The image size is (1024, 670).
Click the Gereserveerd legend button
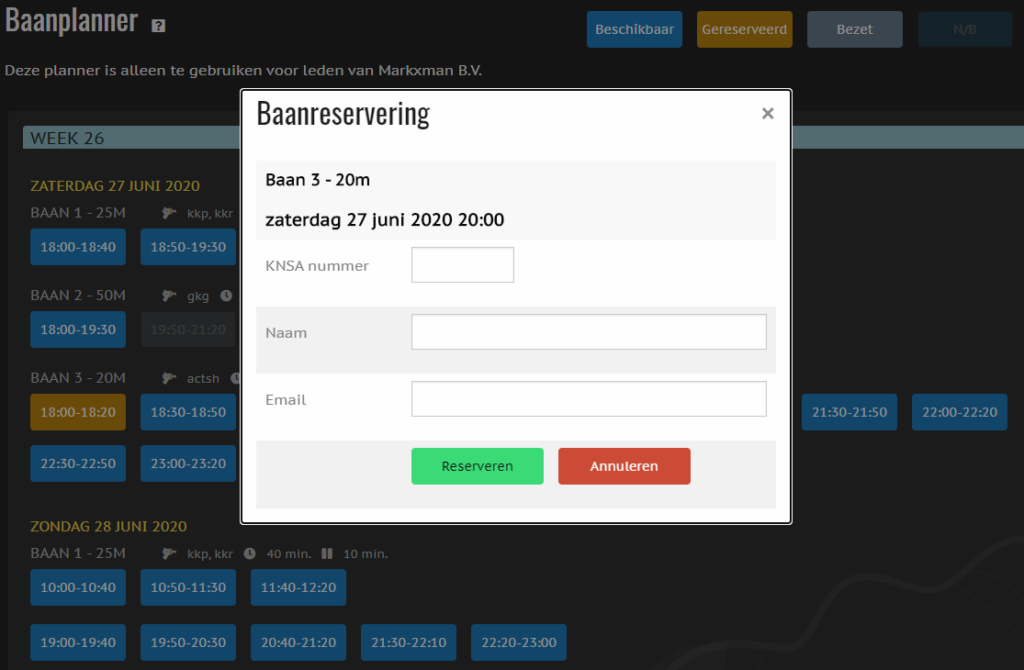[744, 29]
